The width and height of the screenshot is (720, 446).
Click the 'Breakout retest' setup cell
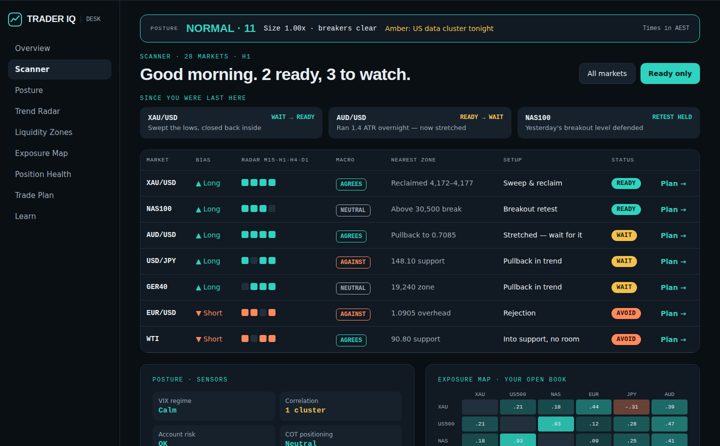click(x=530, y=209)
